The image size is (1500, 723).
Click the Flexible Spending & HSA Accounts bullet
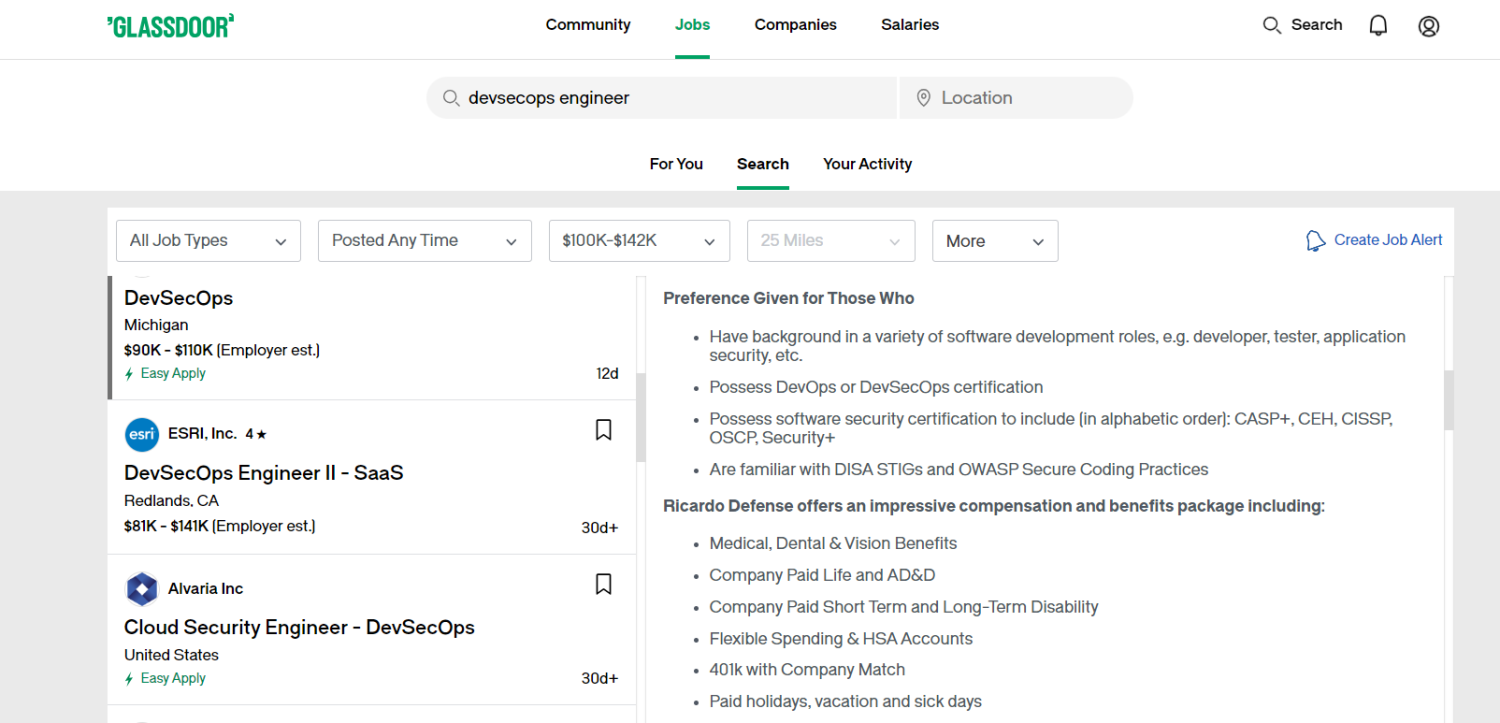[841, 638]
